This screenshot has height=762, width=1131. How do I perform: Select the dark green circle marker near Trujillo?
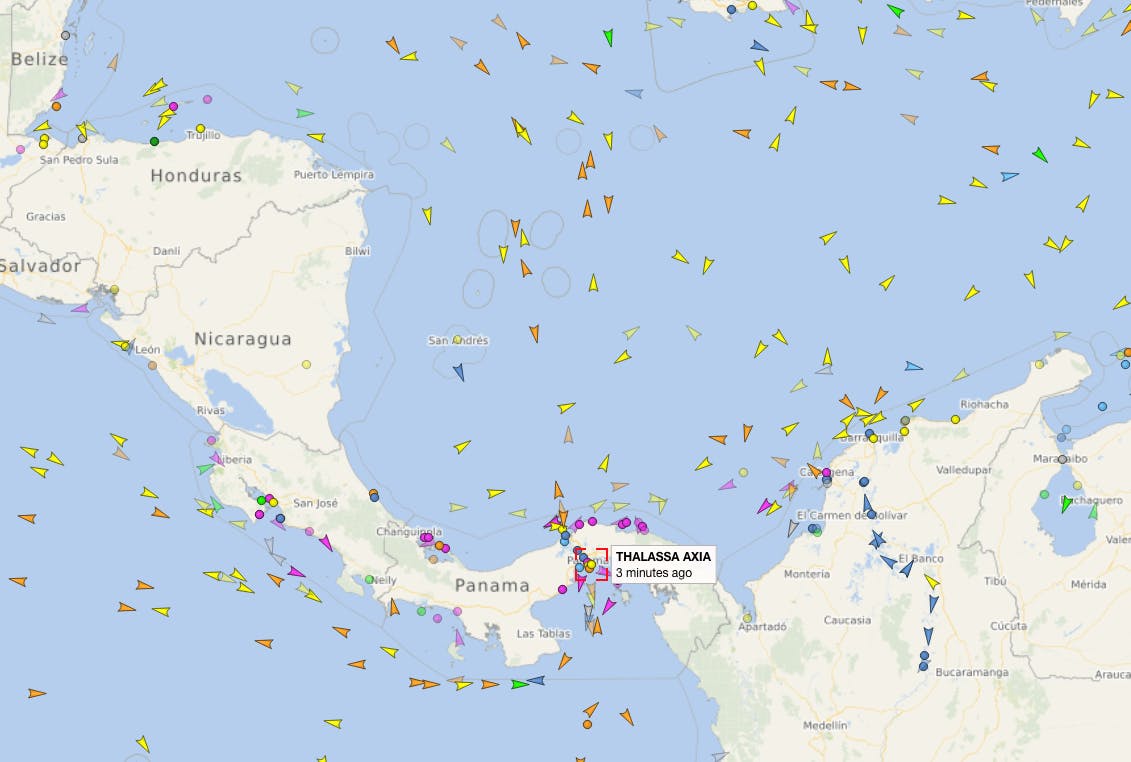[x=154, y=141]
